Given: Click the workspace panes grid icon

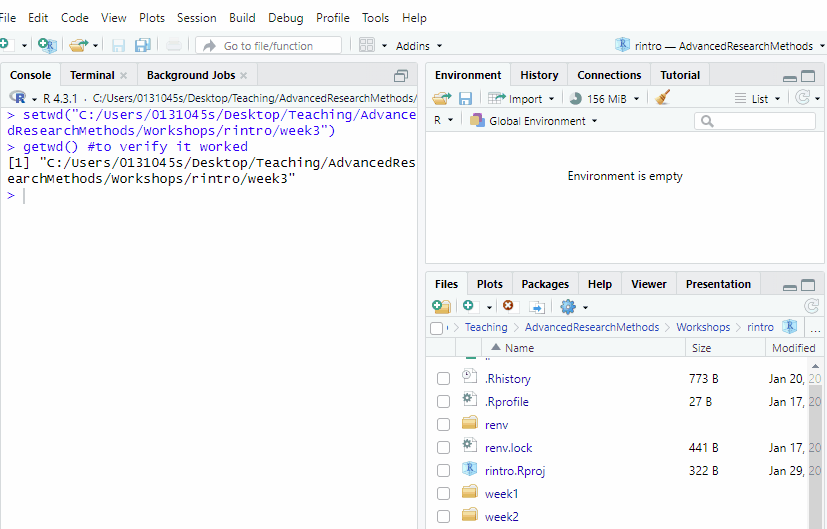Looking at the screenshot, I should [367, 45].
